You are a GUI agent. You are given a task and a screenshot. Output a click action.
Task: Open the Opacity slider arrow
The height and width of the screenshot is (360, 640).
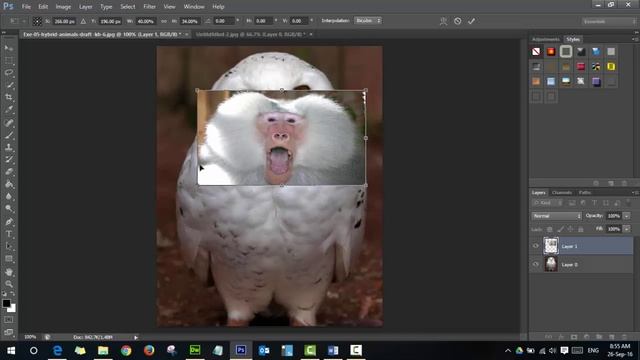point(627,216)
